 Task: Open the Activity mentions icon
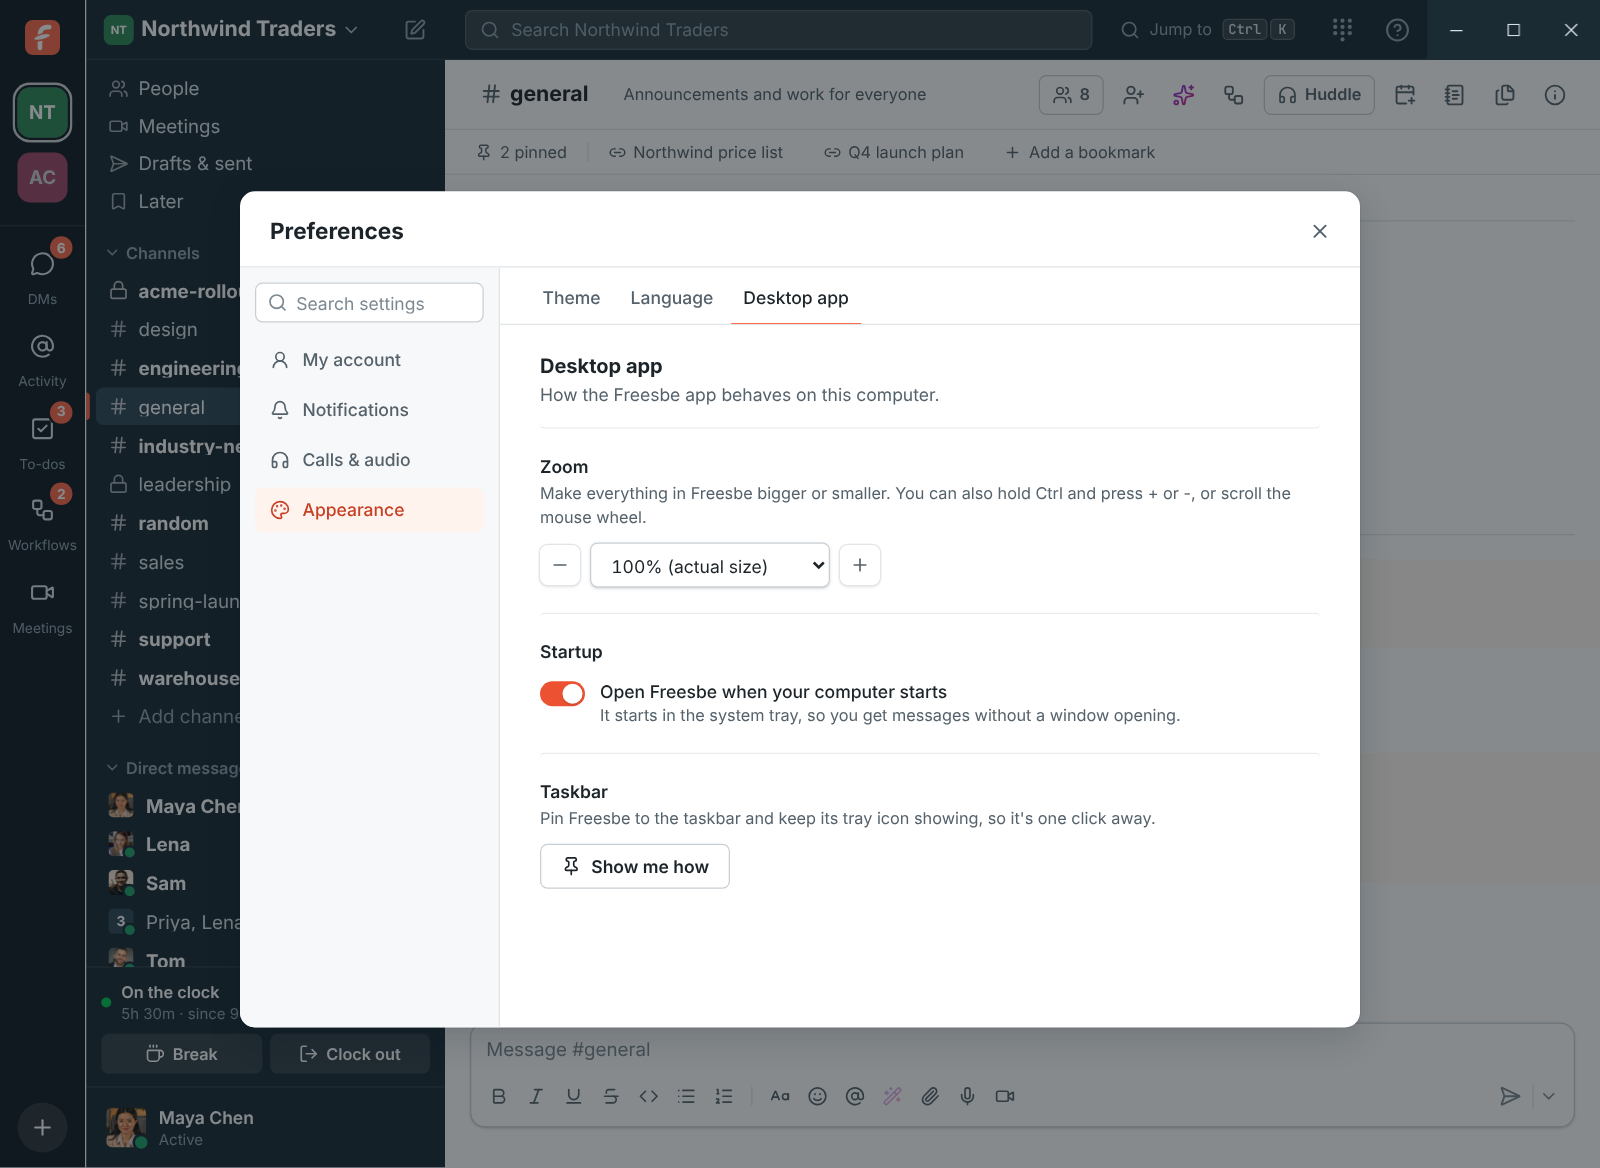point(42,347)
